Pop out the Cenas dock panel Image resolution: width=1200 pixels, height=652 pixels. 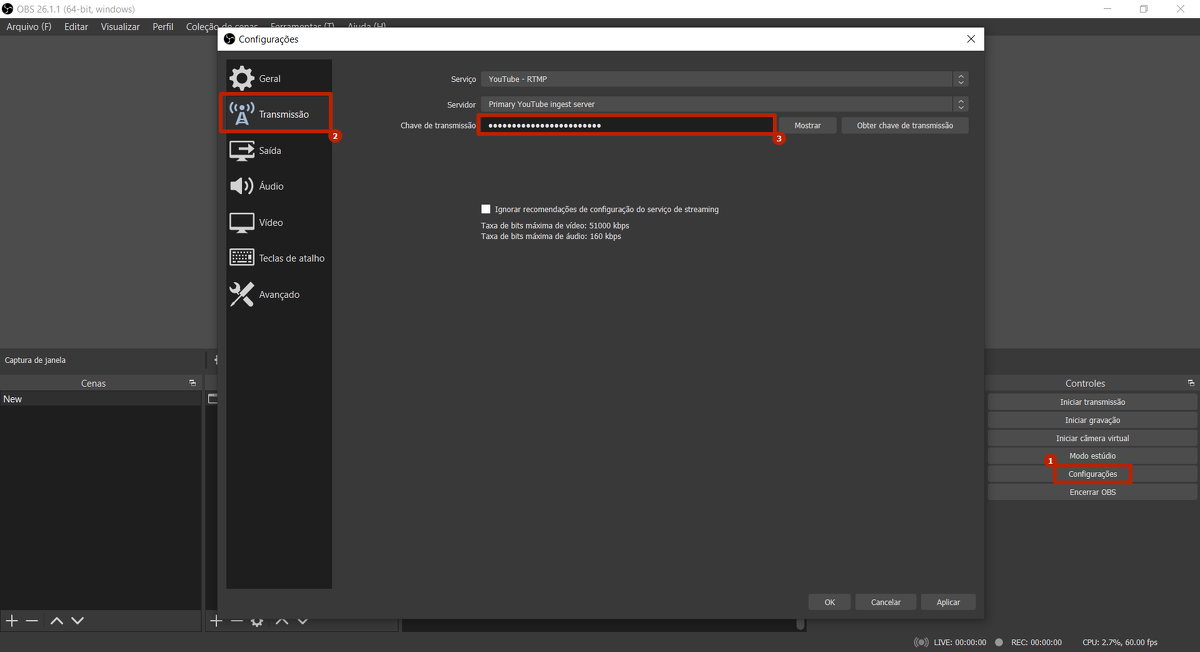pos(192,383)
